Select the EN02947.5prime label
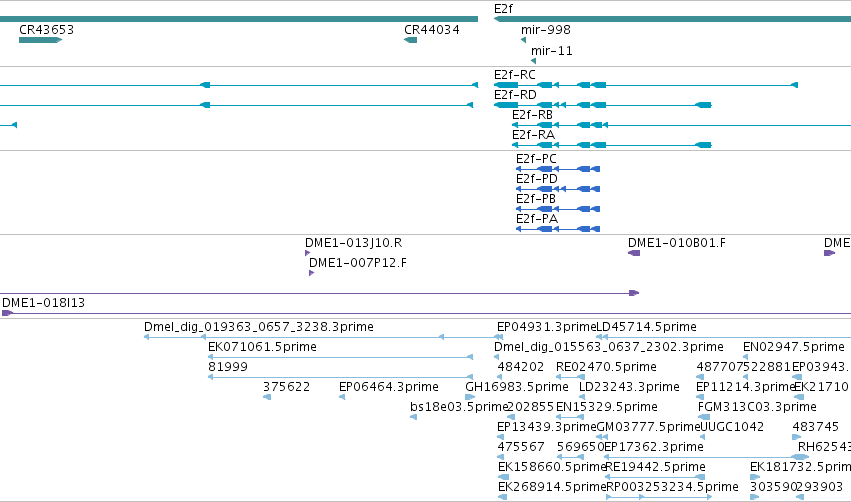Viewport: 851px width, 502px height. coord(793,347)
